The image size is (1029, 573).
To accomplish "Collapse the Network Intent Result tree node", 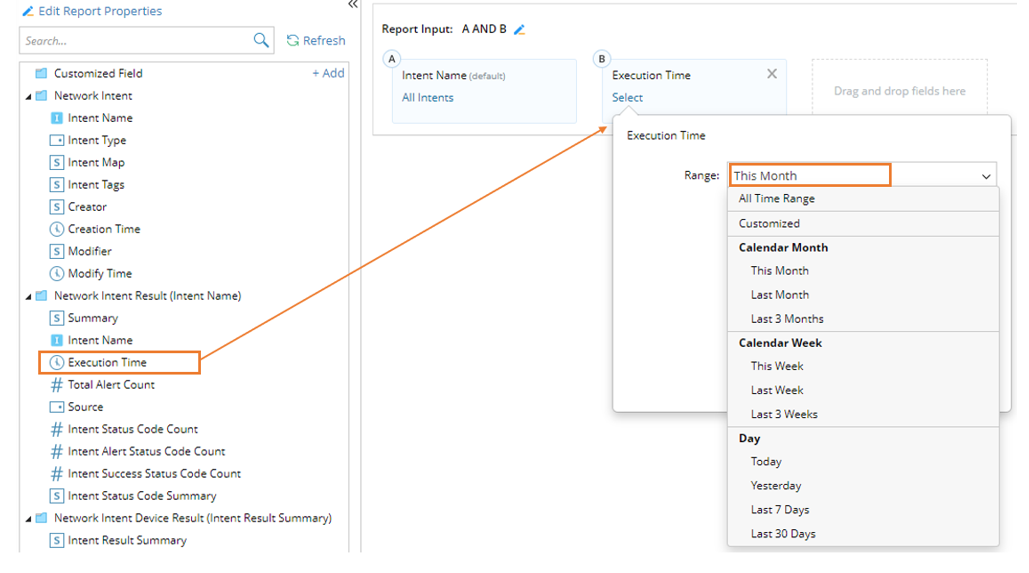I will pyautogui.click(x=28, y=297).
